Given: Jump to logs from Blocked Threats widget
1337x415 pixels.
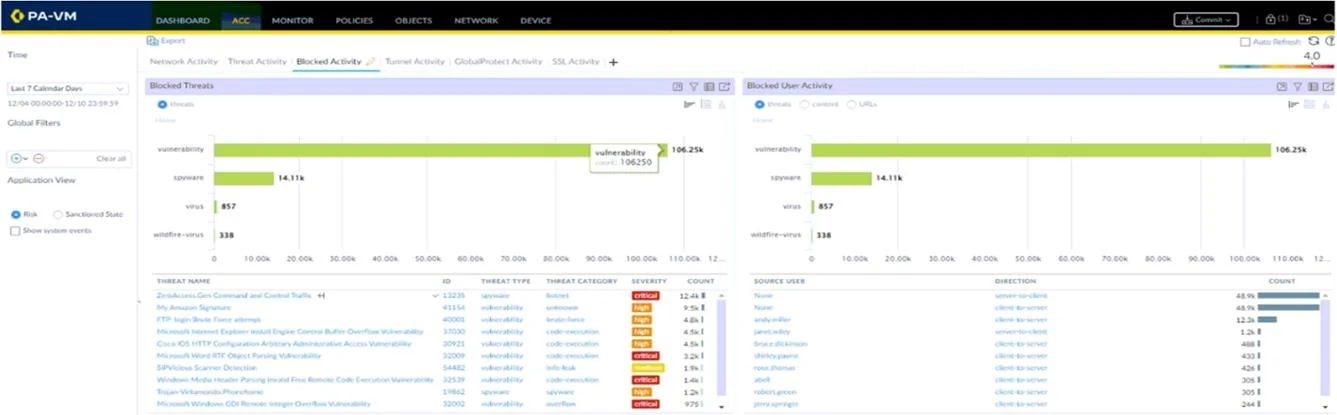Looking at the screenshot, I should click(x=724, y=87).
